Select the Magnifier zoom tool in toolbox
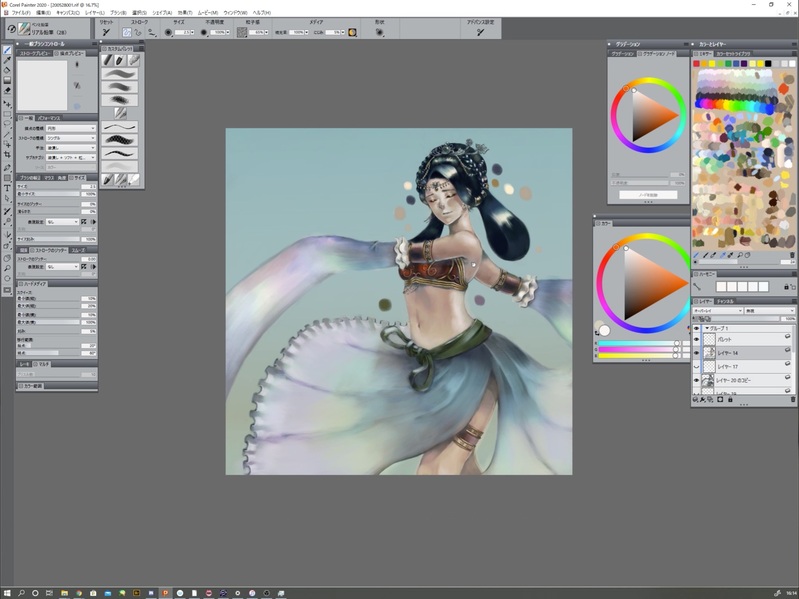Viewport: 799px width, 599px height. click(x=7, y=268)
